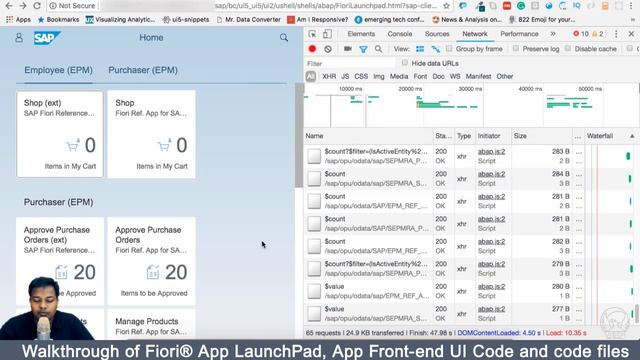Open the Apps shortcut in bookmarks bar
This screenshot has height=360, width=640.
coord(18,19)
